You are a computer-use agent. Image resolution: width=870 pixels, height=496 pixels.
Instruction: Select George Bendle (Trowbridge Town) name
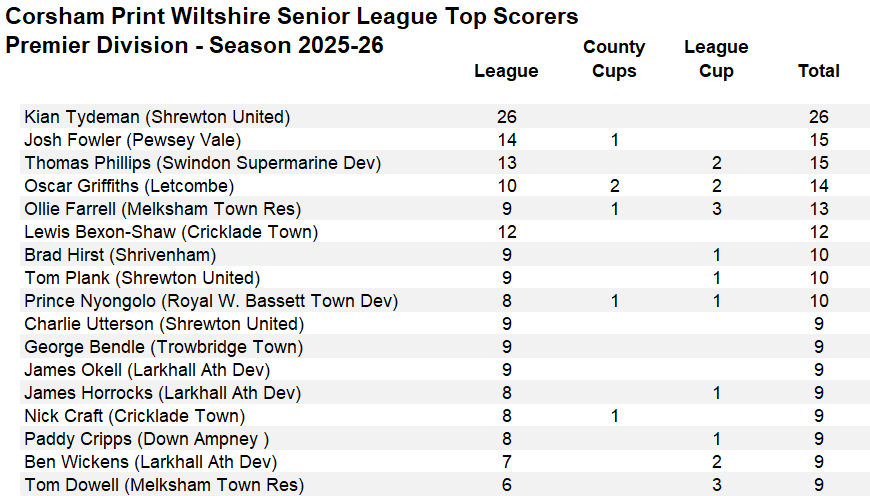(163, 347)
